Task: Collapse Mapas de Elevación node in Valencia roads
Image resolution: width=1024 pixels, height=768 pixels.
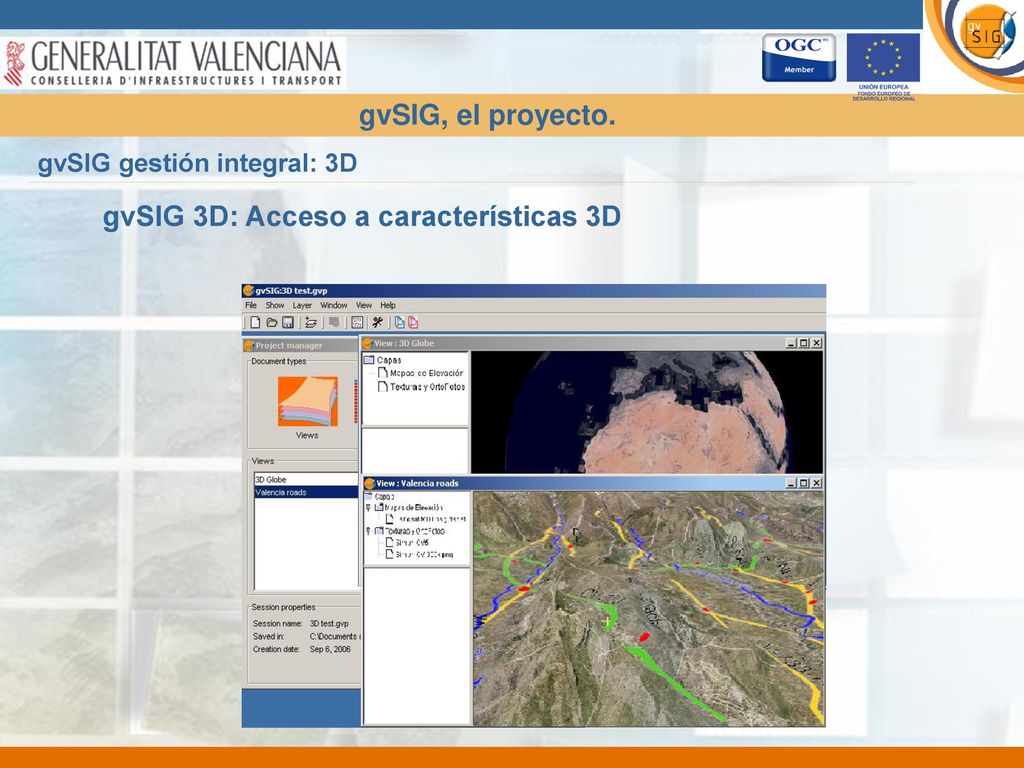Action: click(368, 507)
